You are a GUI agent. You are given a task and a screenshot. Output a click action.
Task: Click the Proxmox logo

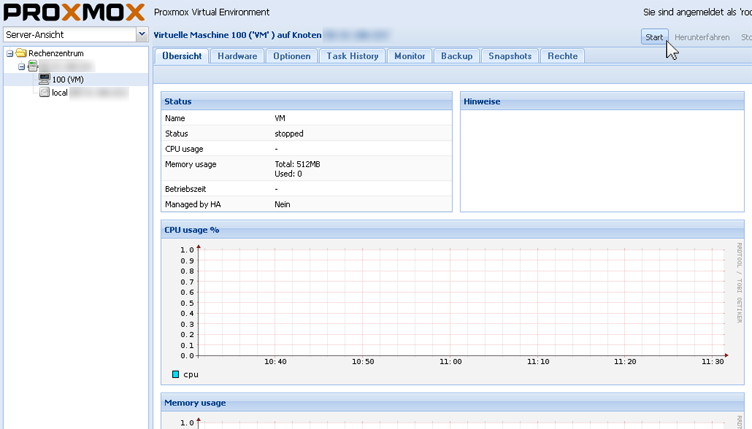click(x=74, y=12)
